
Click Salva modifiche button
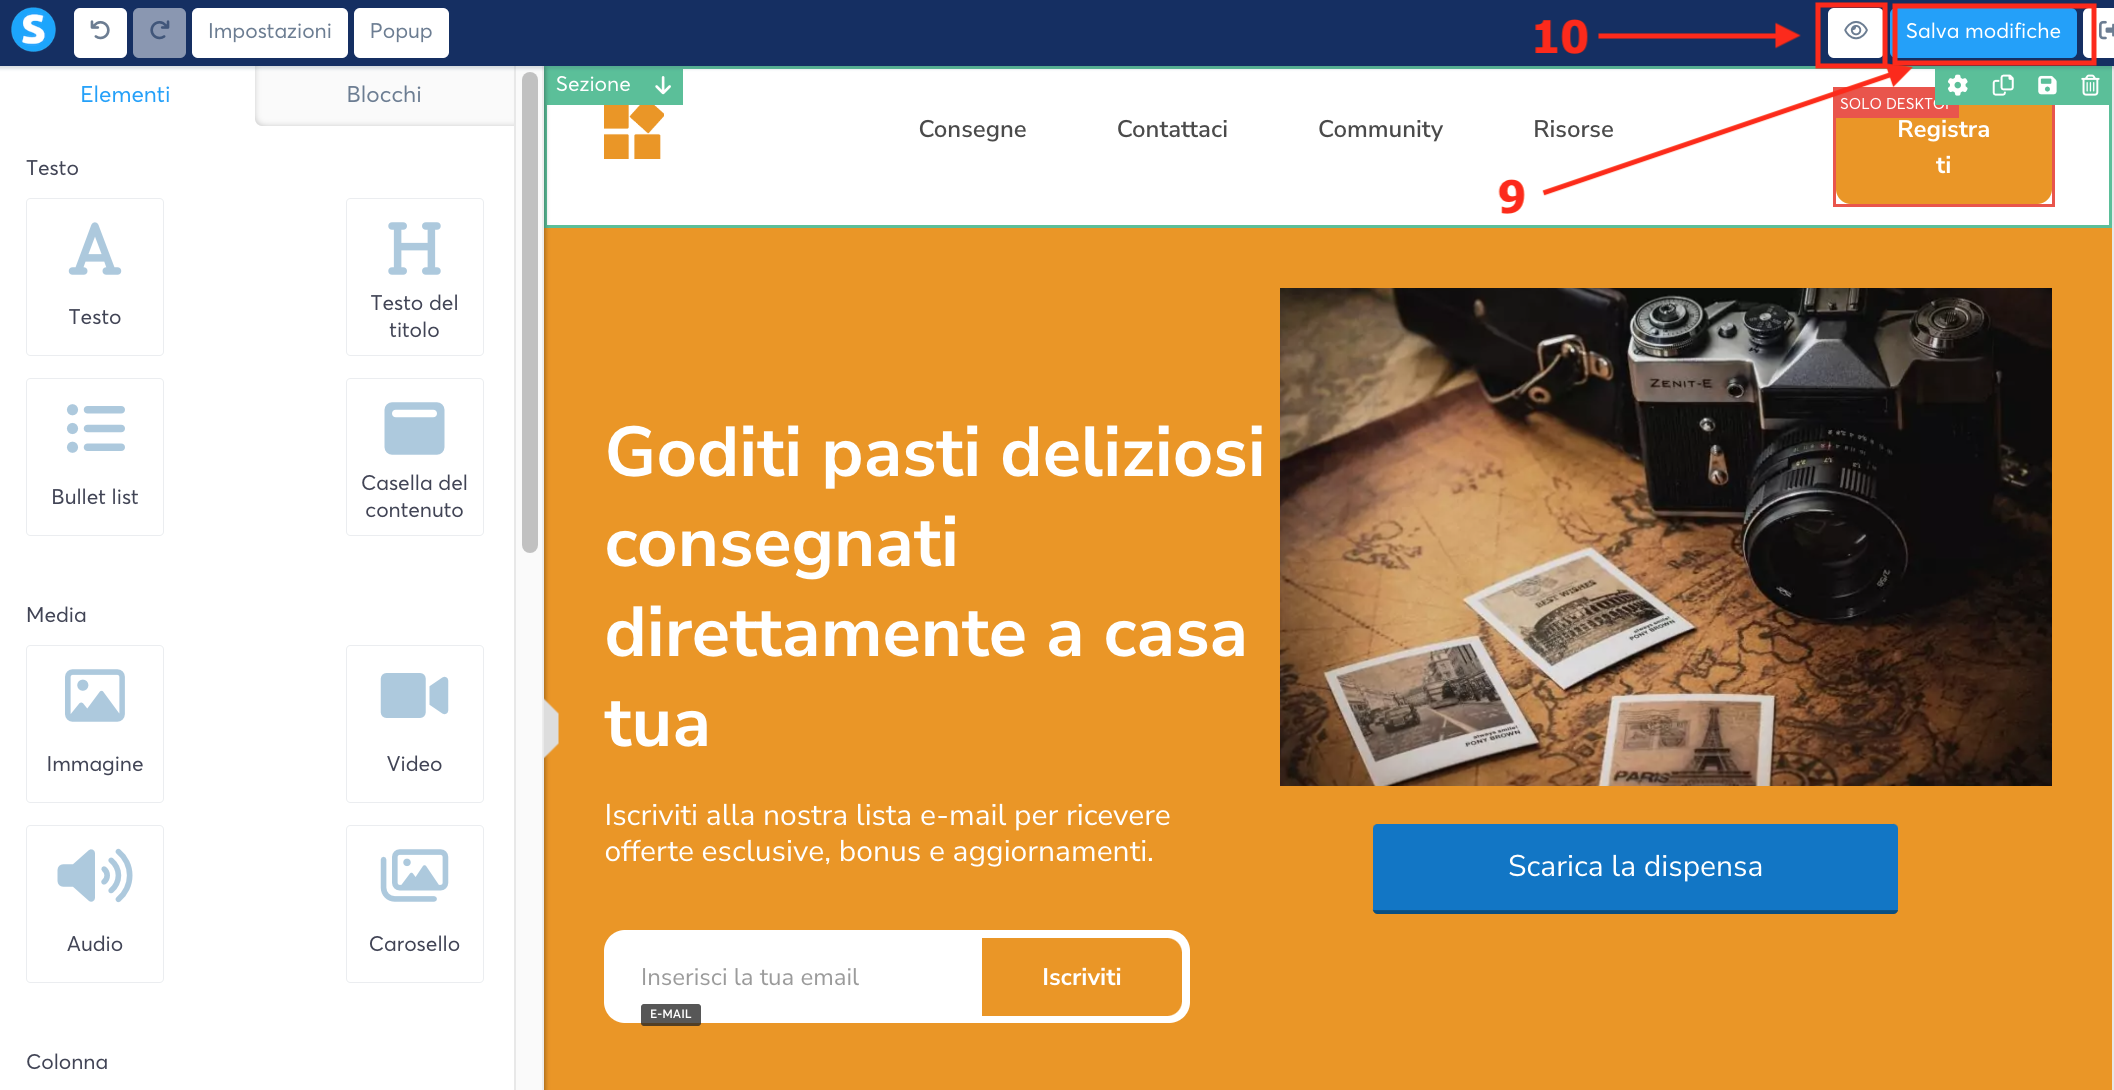point(1983,32)
